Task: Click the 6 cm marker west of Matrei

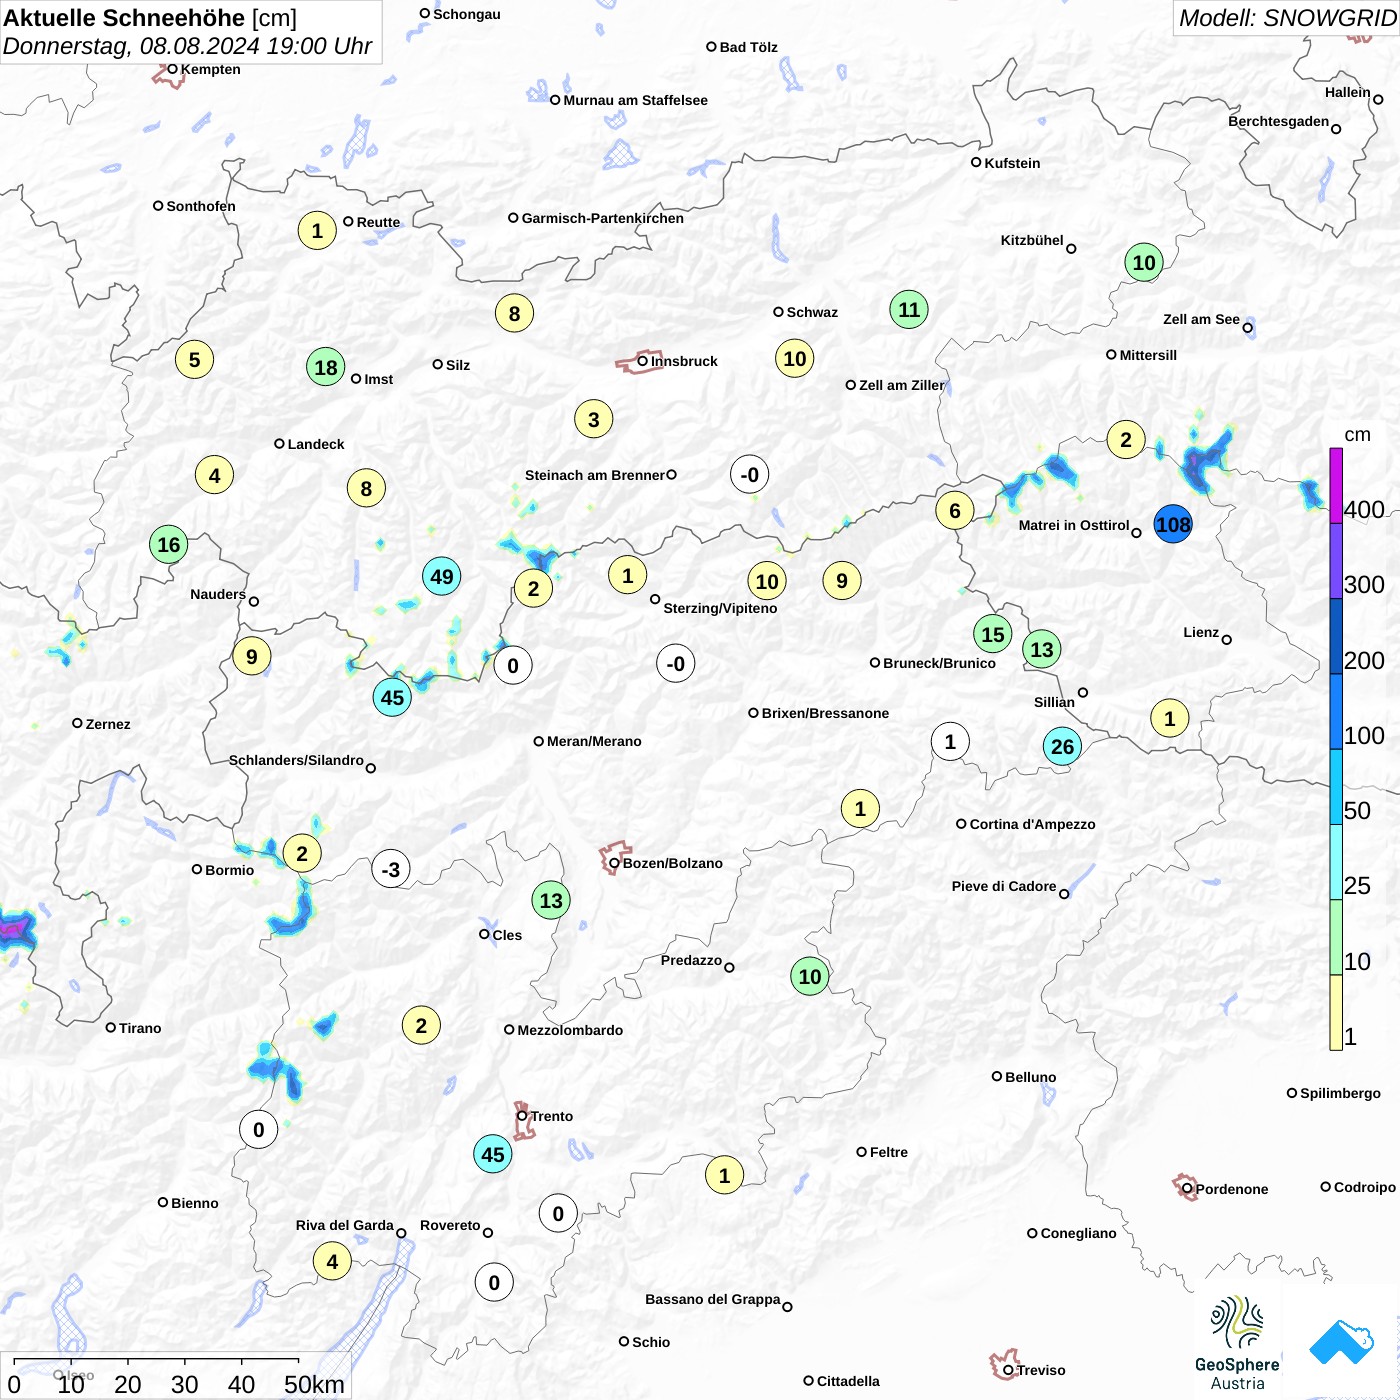Action: 955,510
